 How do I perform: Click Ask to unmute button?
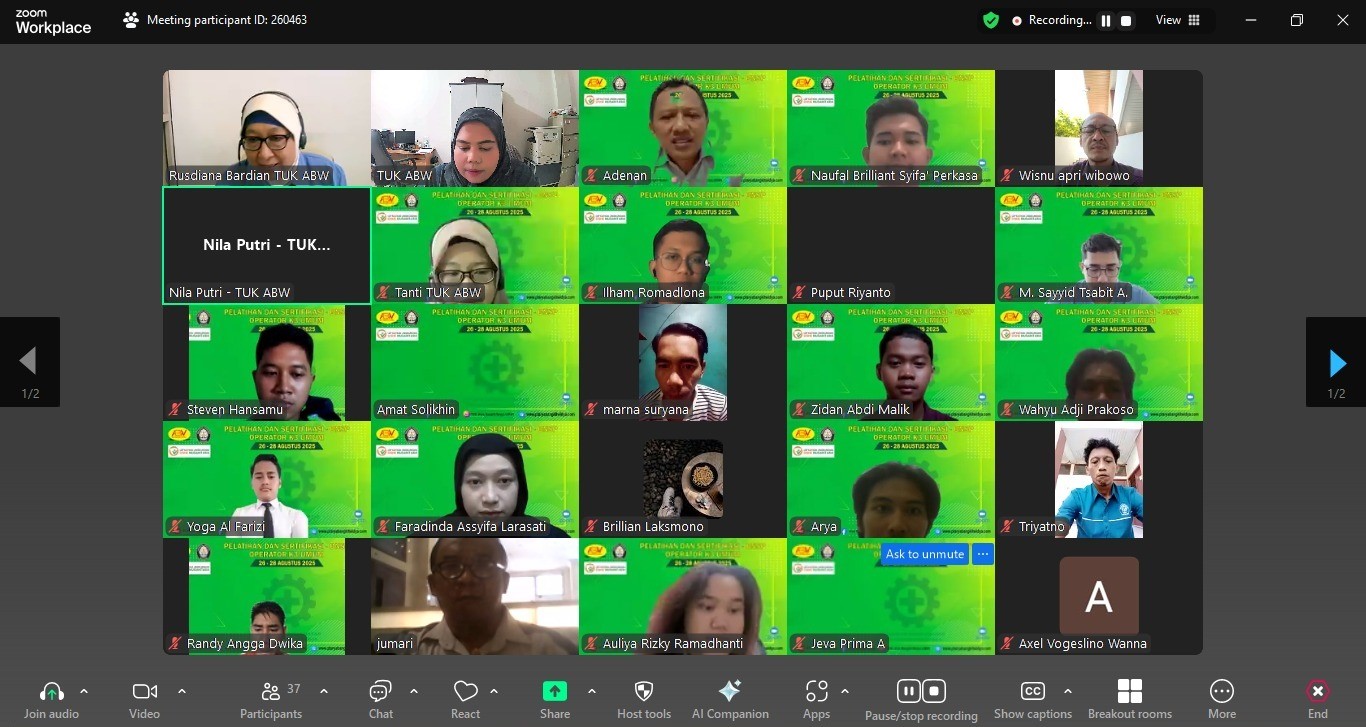pyautogui.click(x=924, y=554)
